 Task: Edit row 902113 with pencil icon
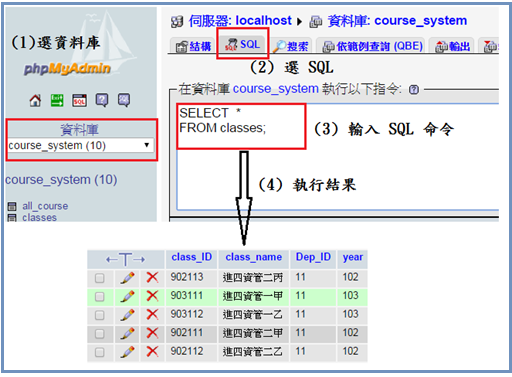127,278
